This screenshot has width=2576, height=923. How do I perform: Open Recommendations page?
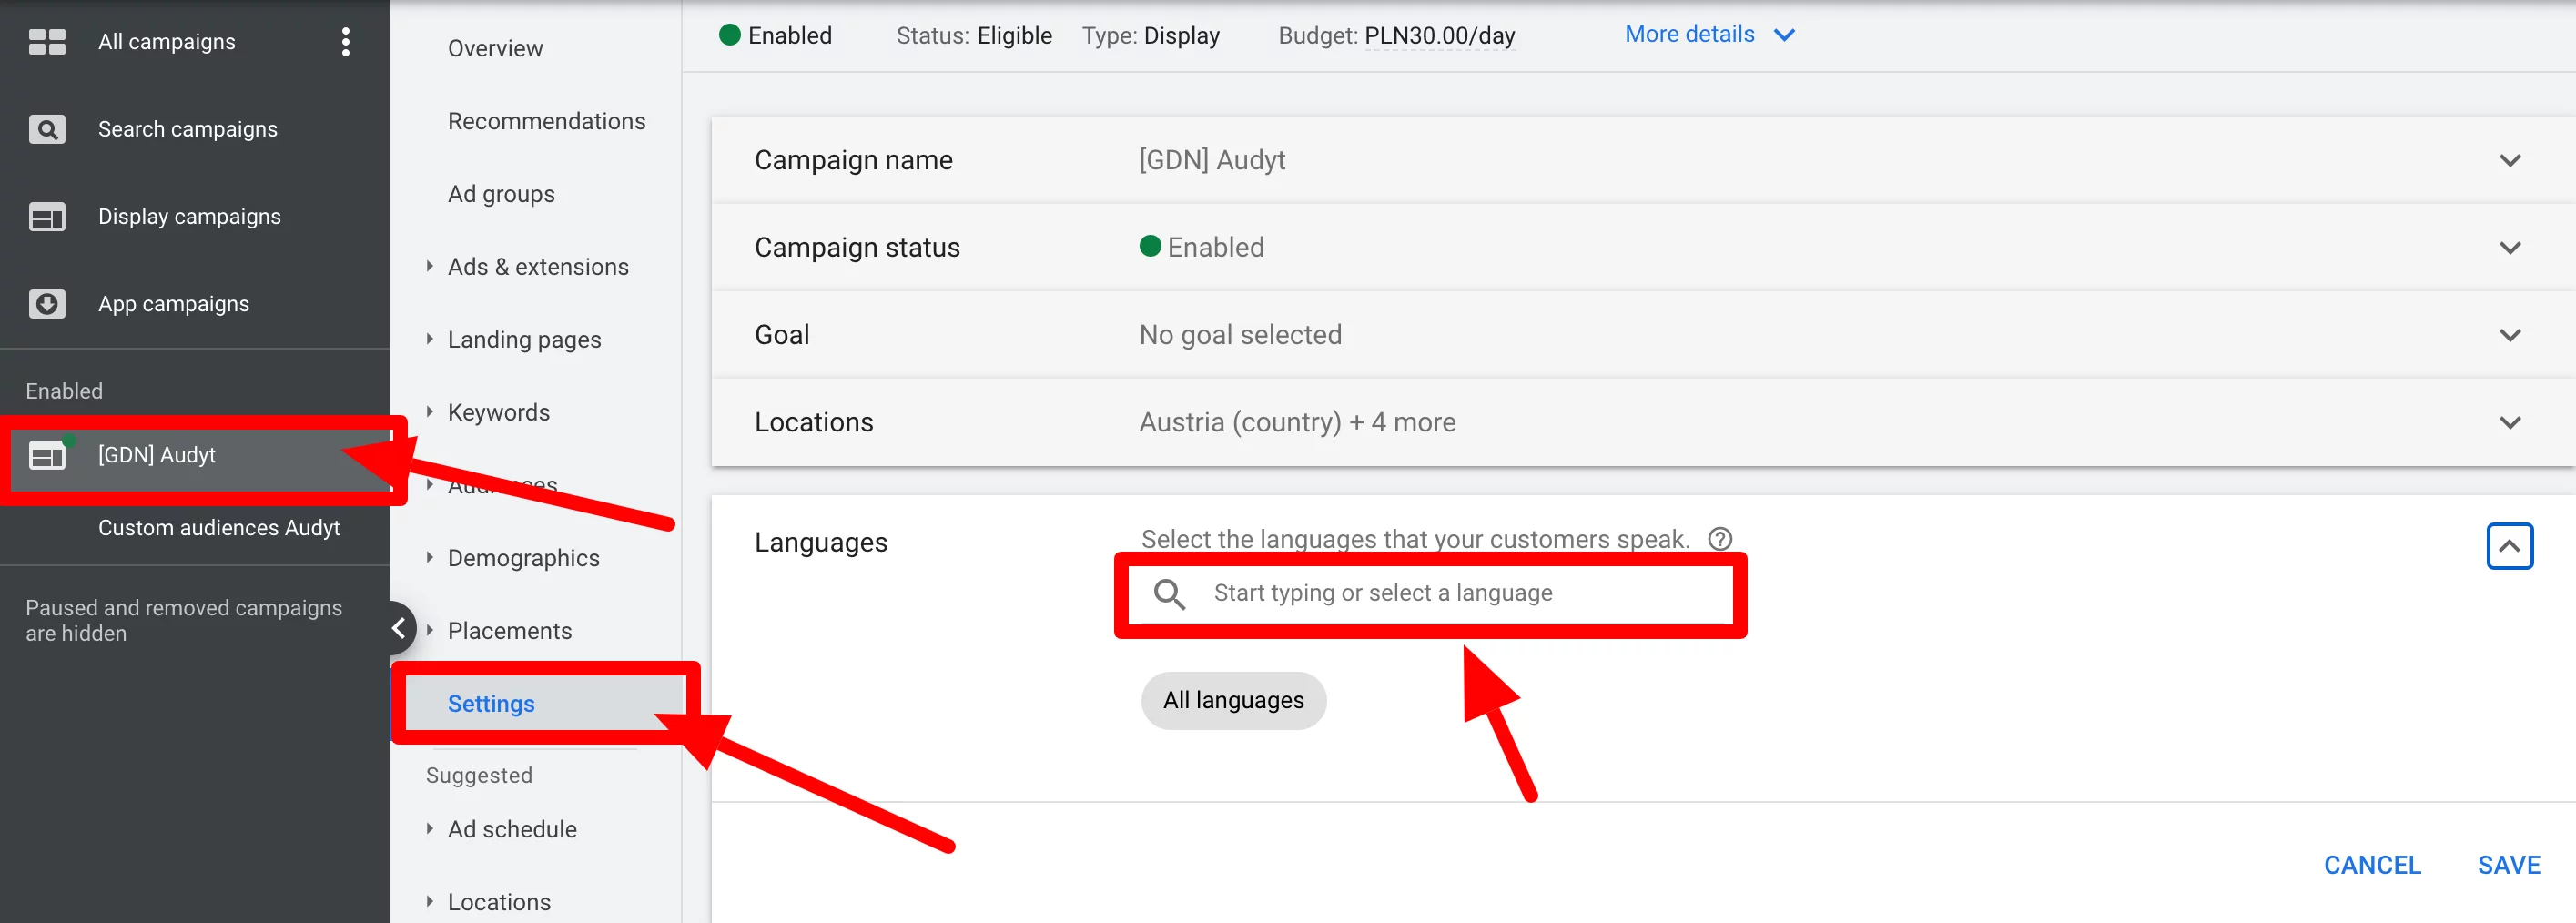546,121
